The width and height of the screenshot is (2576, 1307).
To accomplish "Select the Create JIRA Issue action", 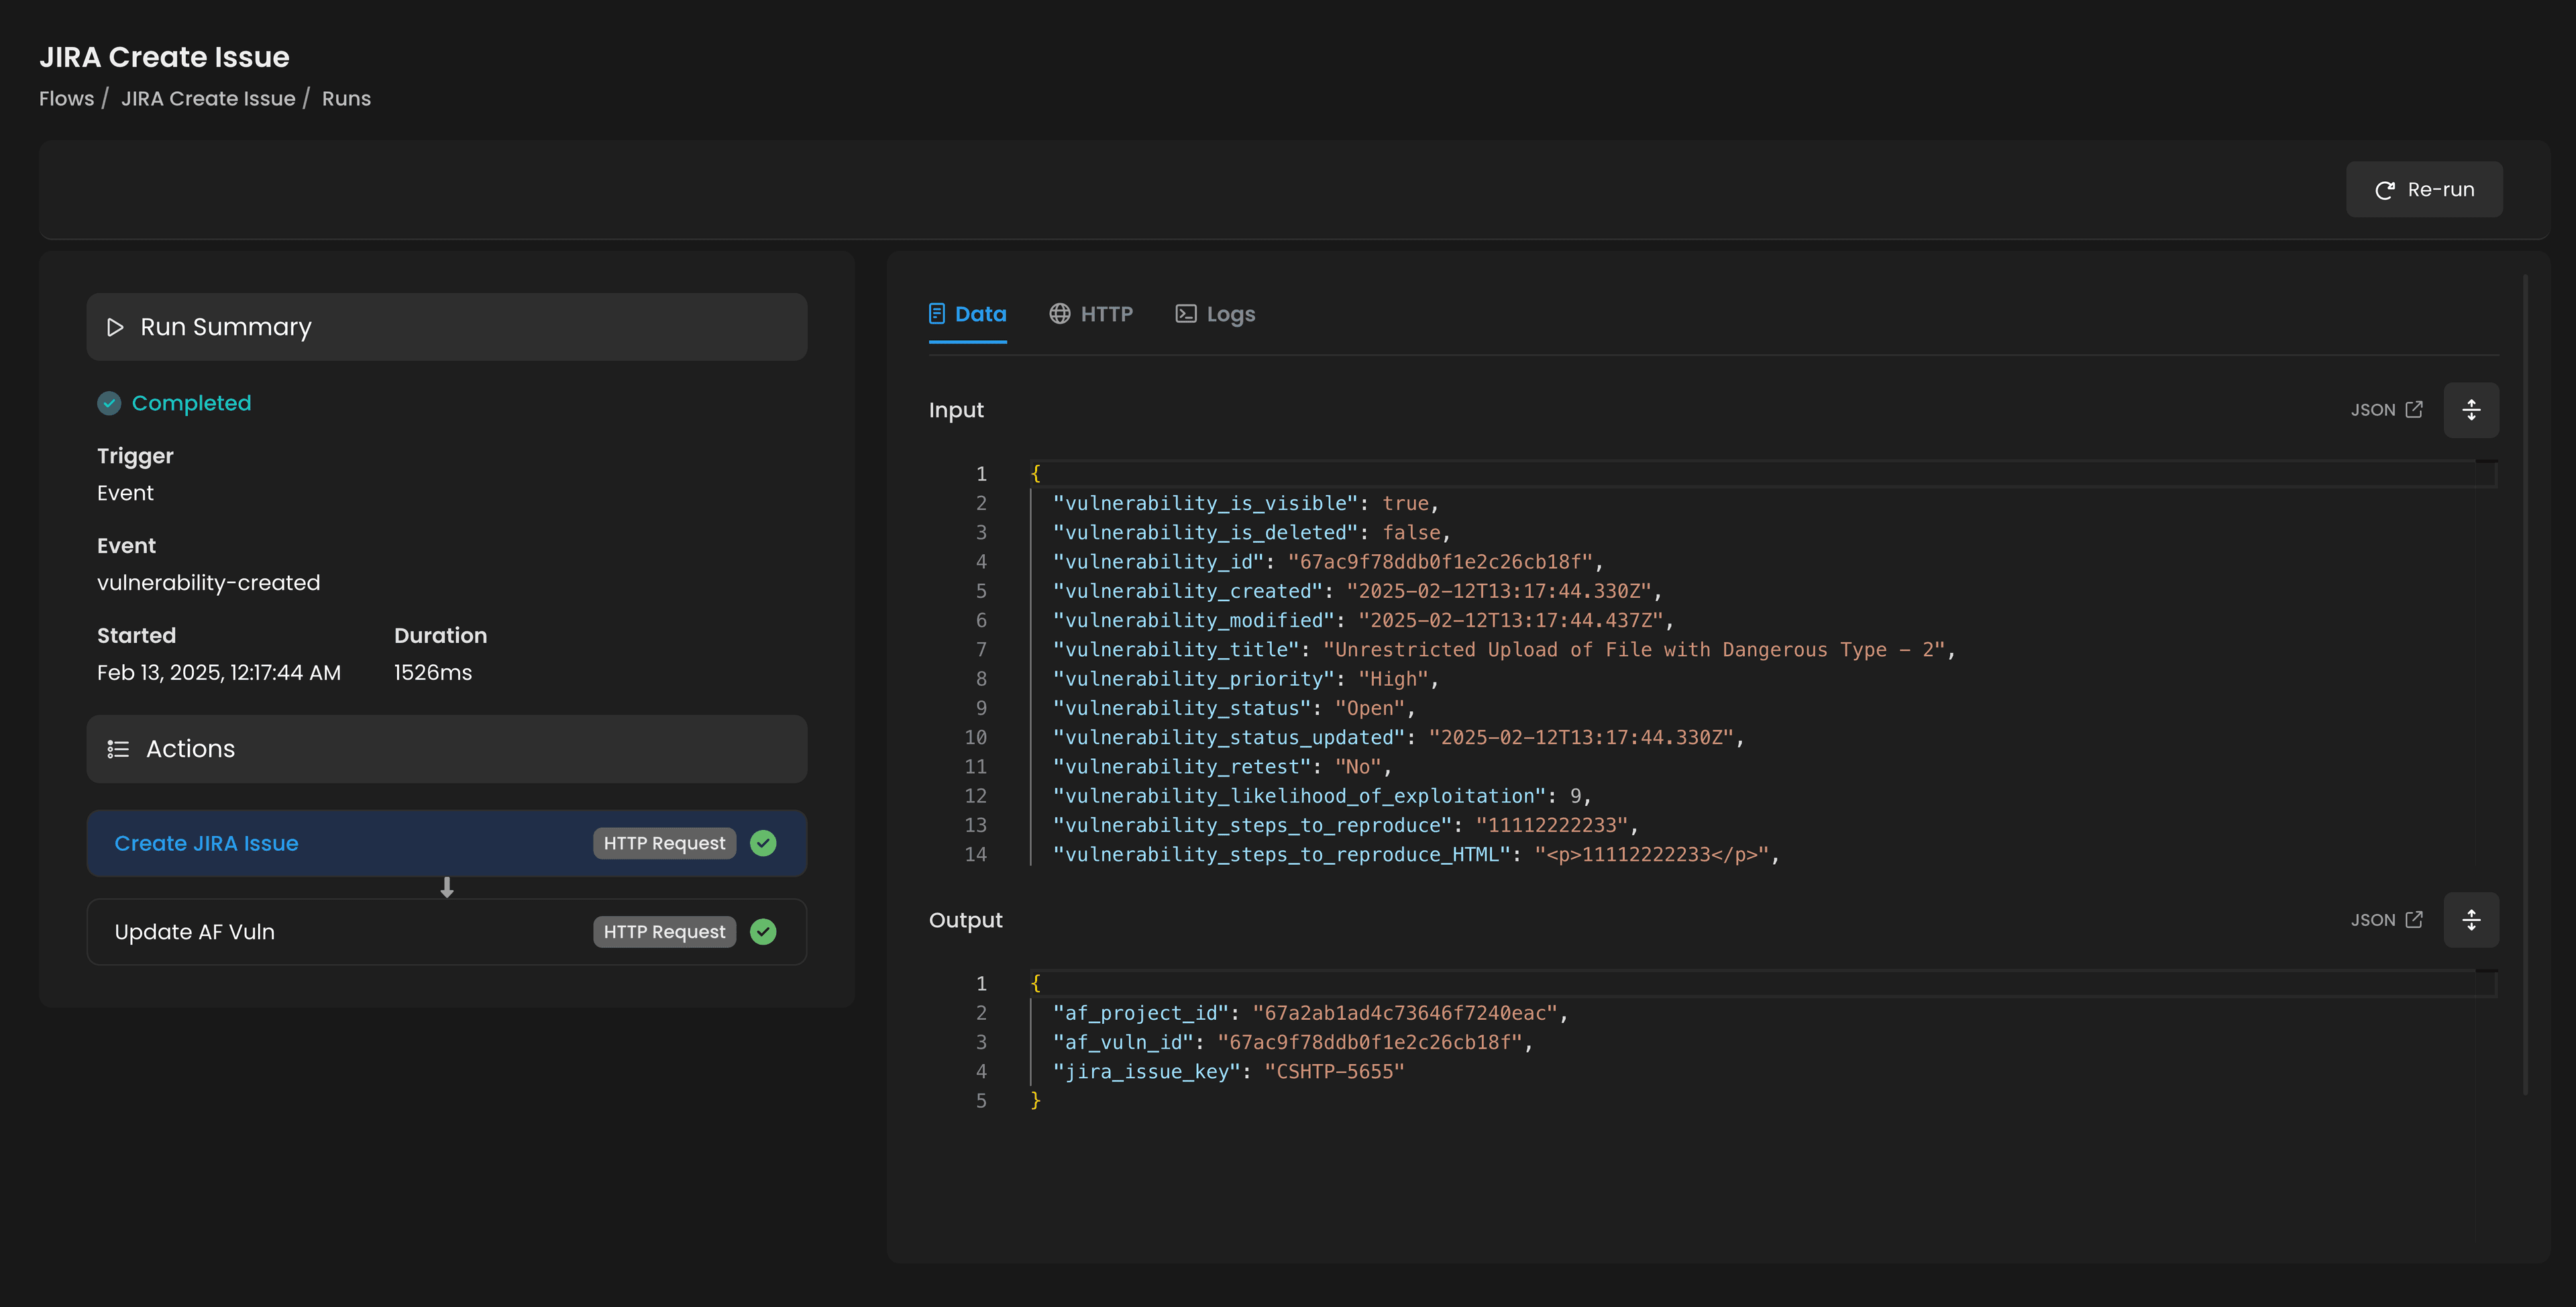I will [446, 843].
